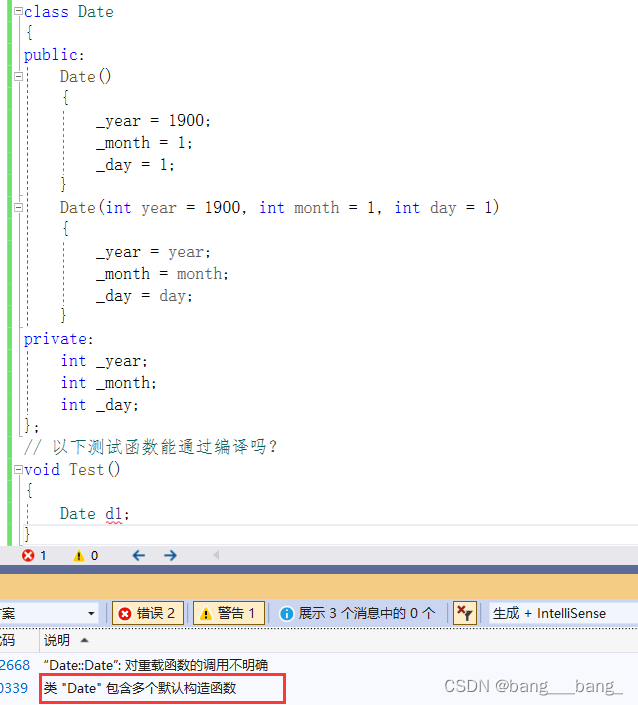Select error row 包含多个默认构造函数

[140, 688]
